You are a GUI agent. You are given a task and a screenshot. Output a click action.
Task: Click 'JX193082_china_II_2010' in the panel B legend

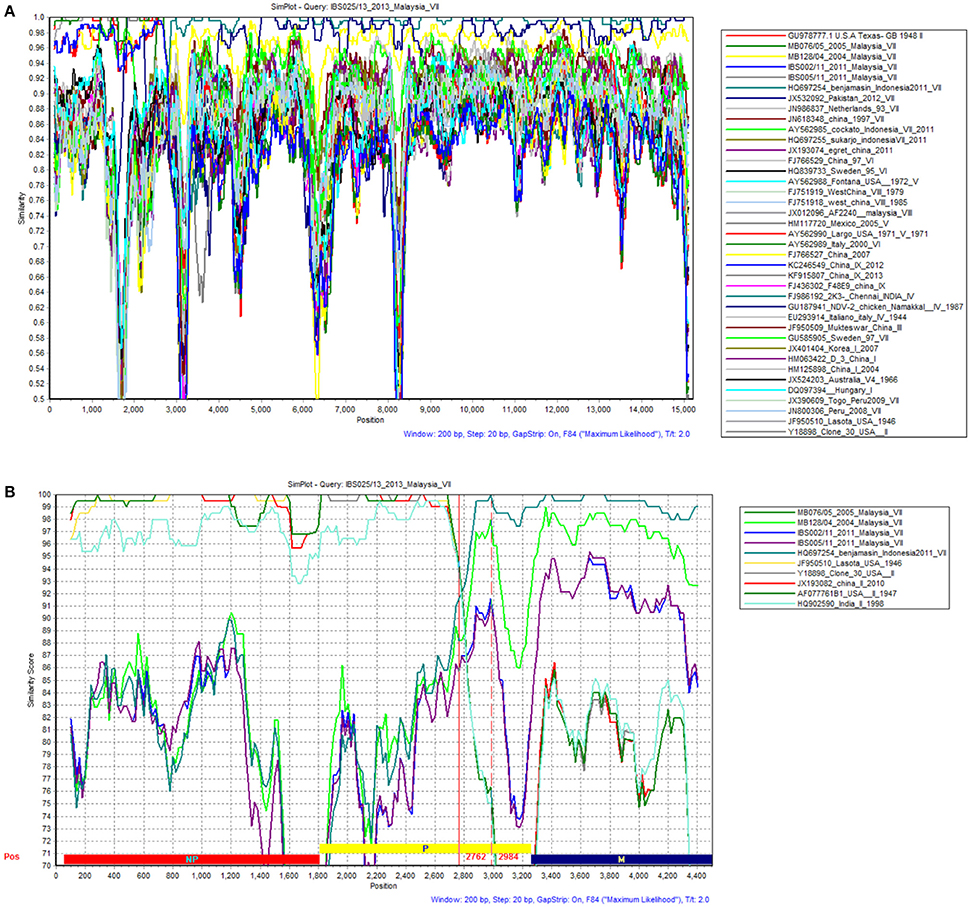tap(841, 583)
